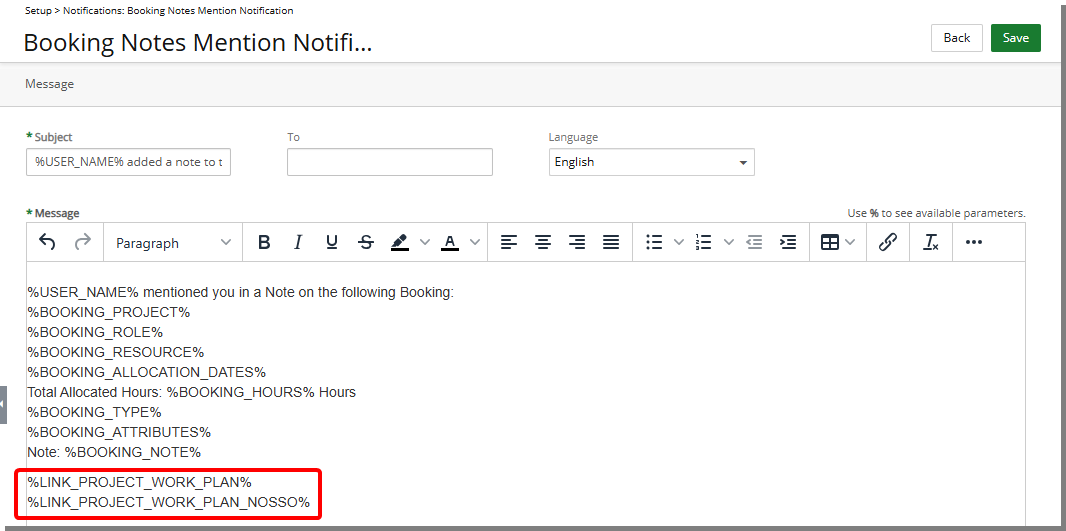Open the table options arrow
The width and height of the screenshot is (1066, 531).
click(x=850, y=242)
